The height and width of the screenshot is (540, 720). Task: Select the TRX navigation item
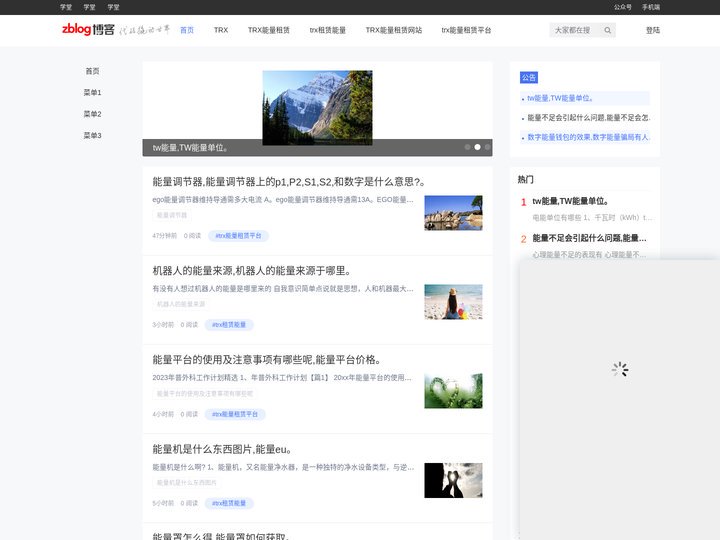tap(221, 30)
